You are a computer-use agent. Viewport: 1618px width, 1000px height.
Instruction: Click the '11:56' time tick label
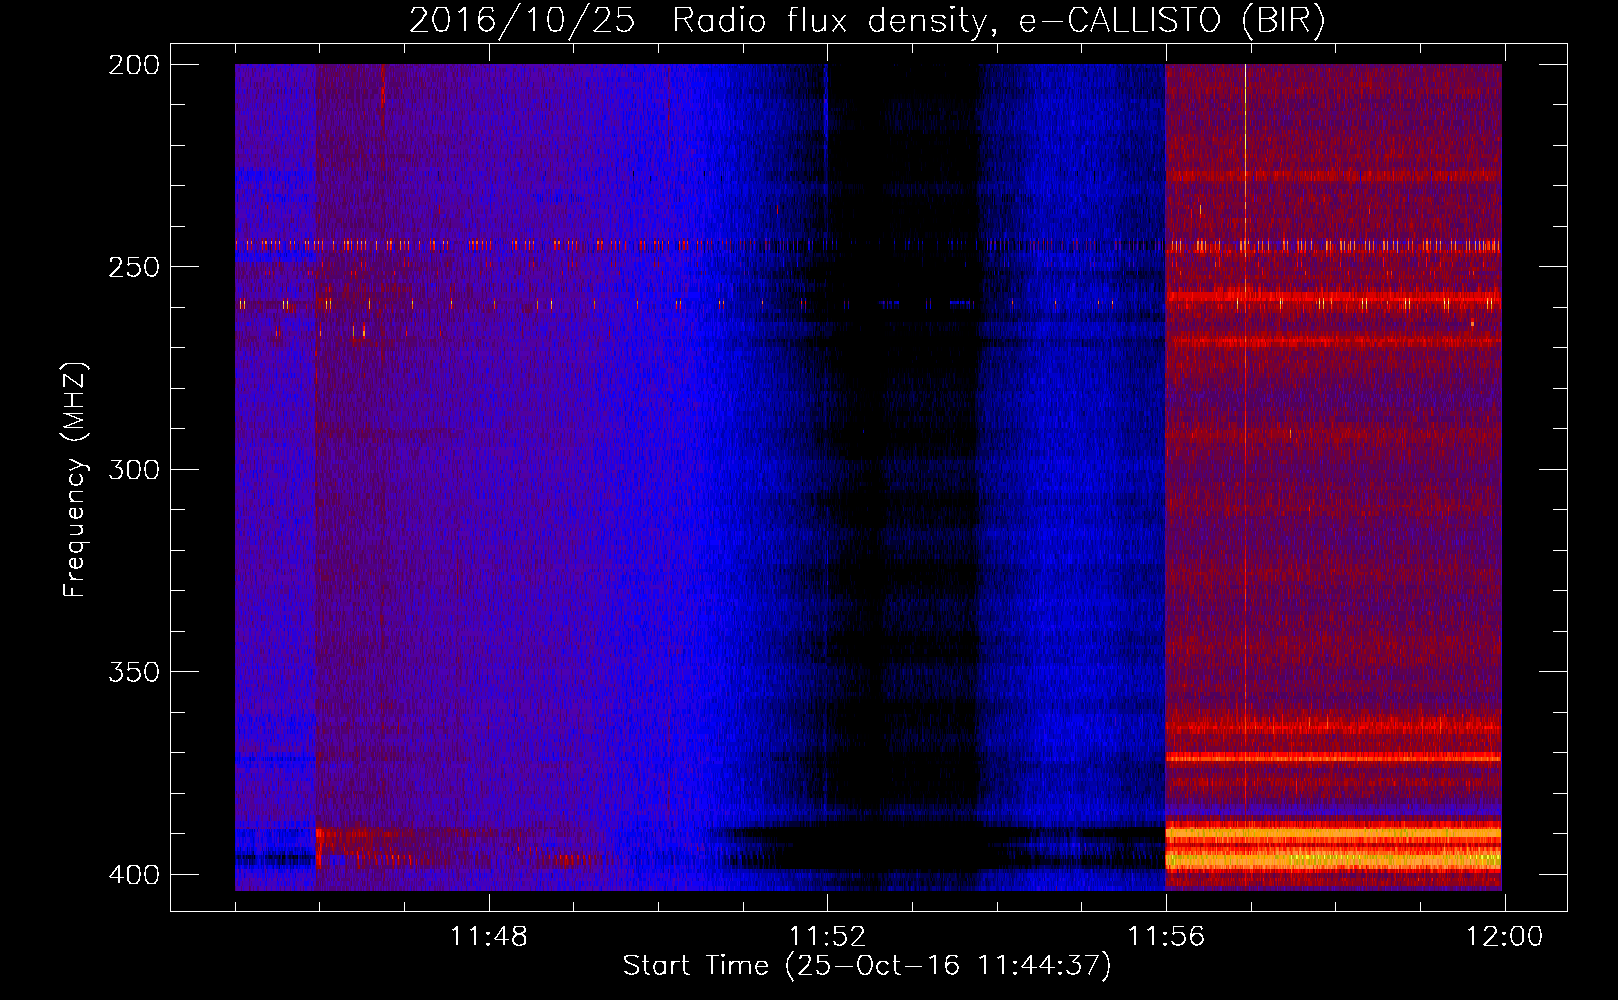click(1166, 937)
